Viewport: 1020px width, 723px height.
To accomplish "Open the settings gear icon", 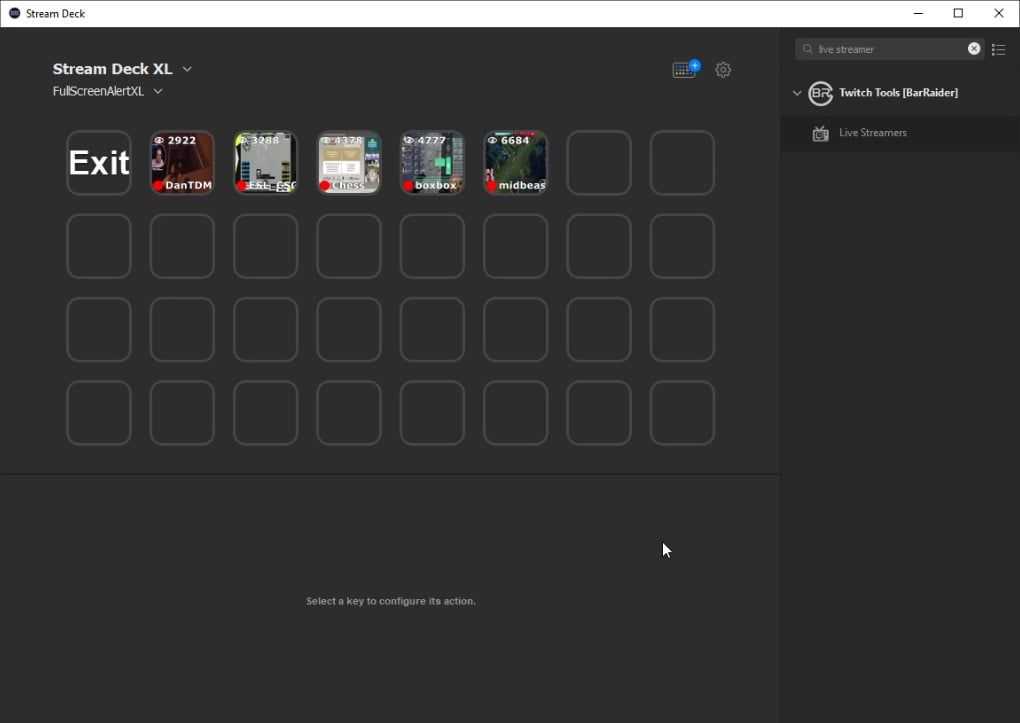I will (x=723, y=70).
